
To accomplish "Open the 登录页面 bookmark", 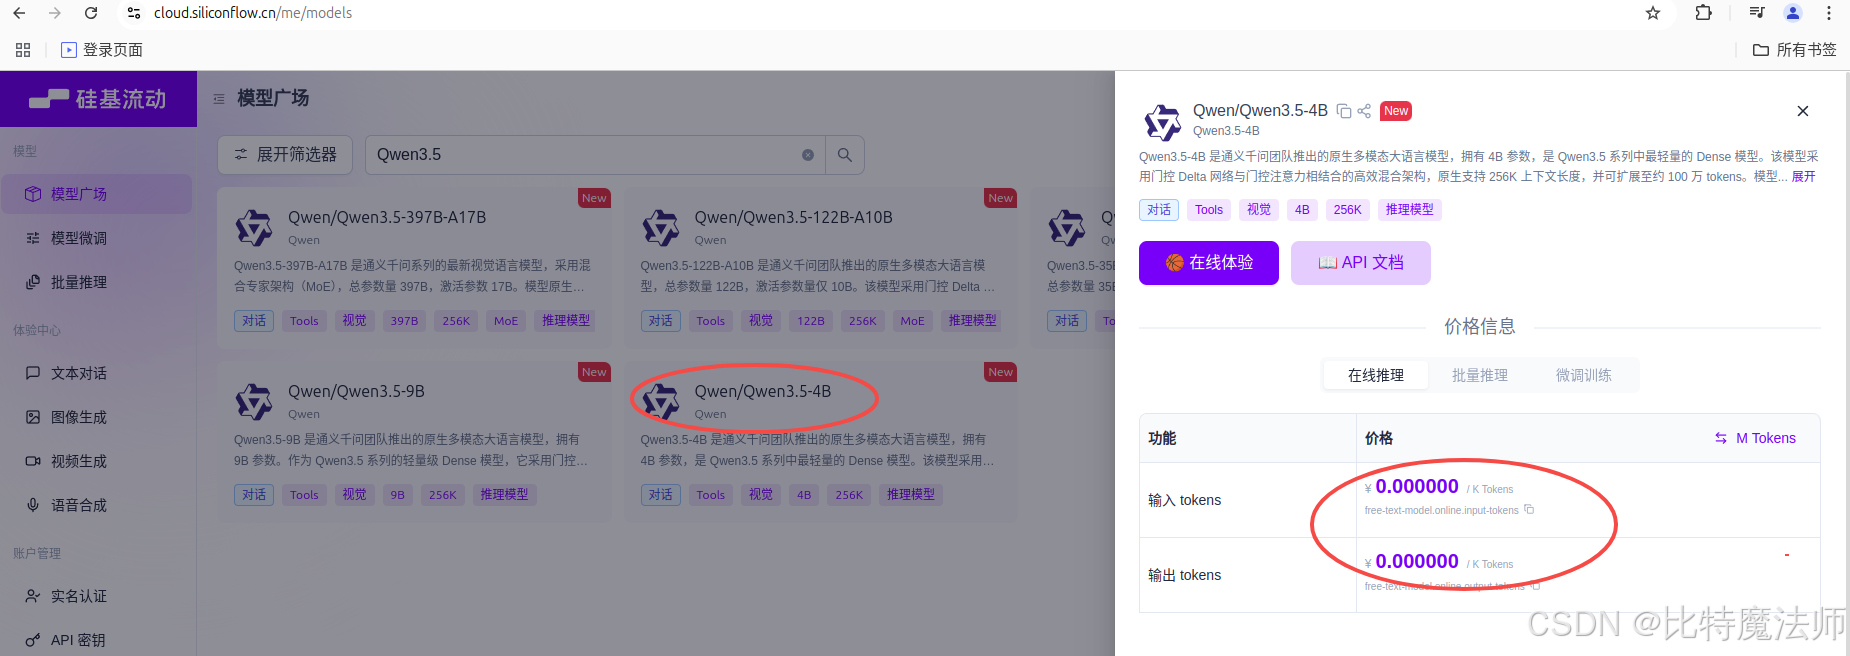I will point(102,50).
